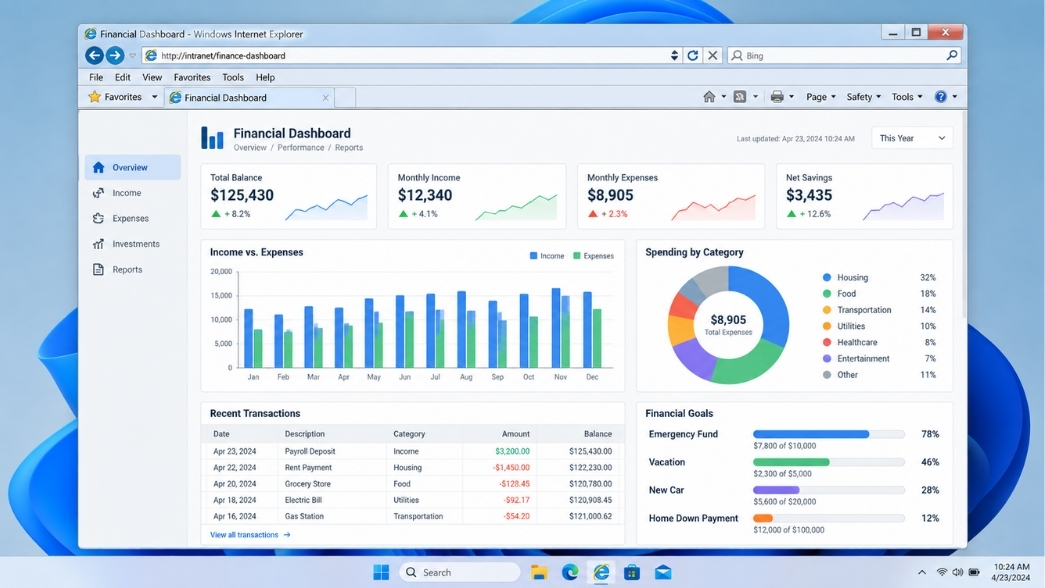Click the Bing search magnifier icon

pos(952,55)
